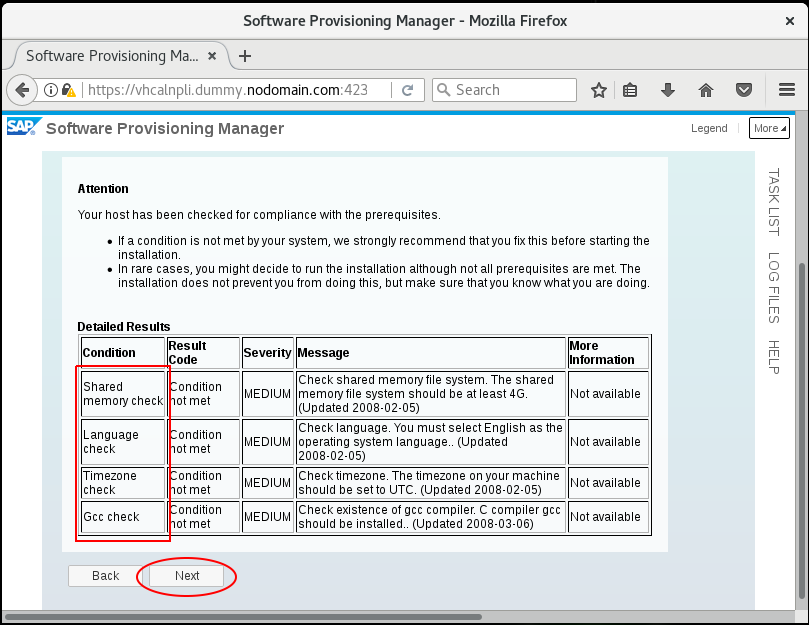
Task: Click MEDIUM severity in Shared memory row
Action: click(267, 394)
